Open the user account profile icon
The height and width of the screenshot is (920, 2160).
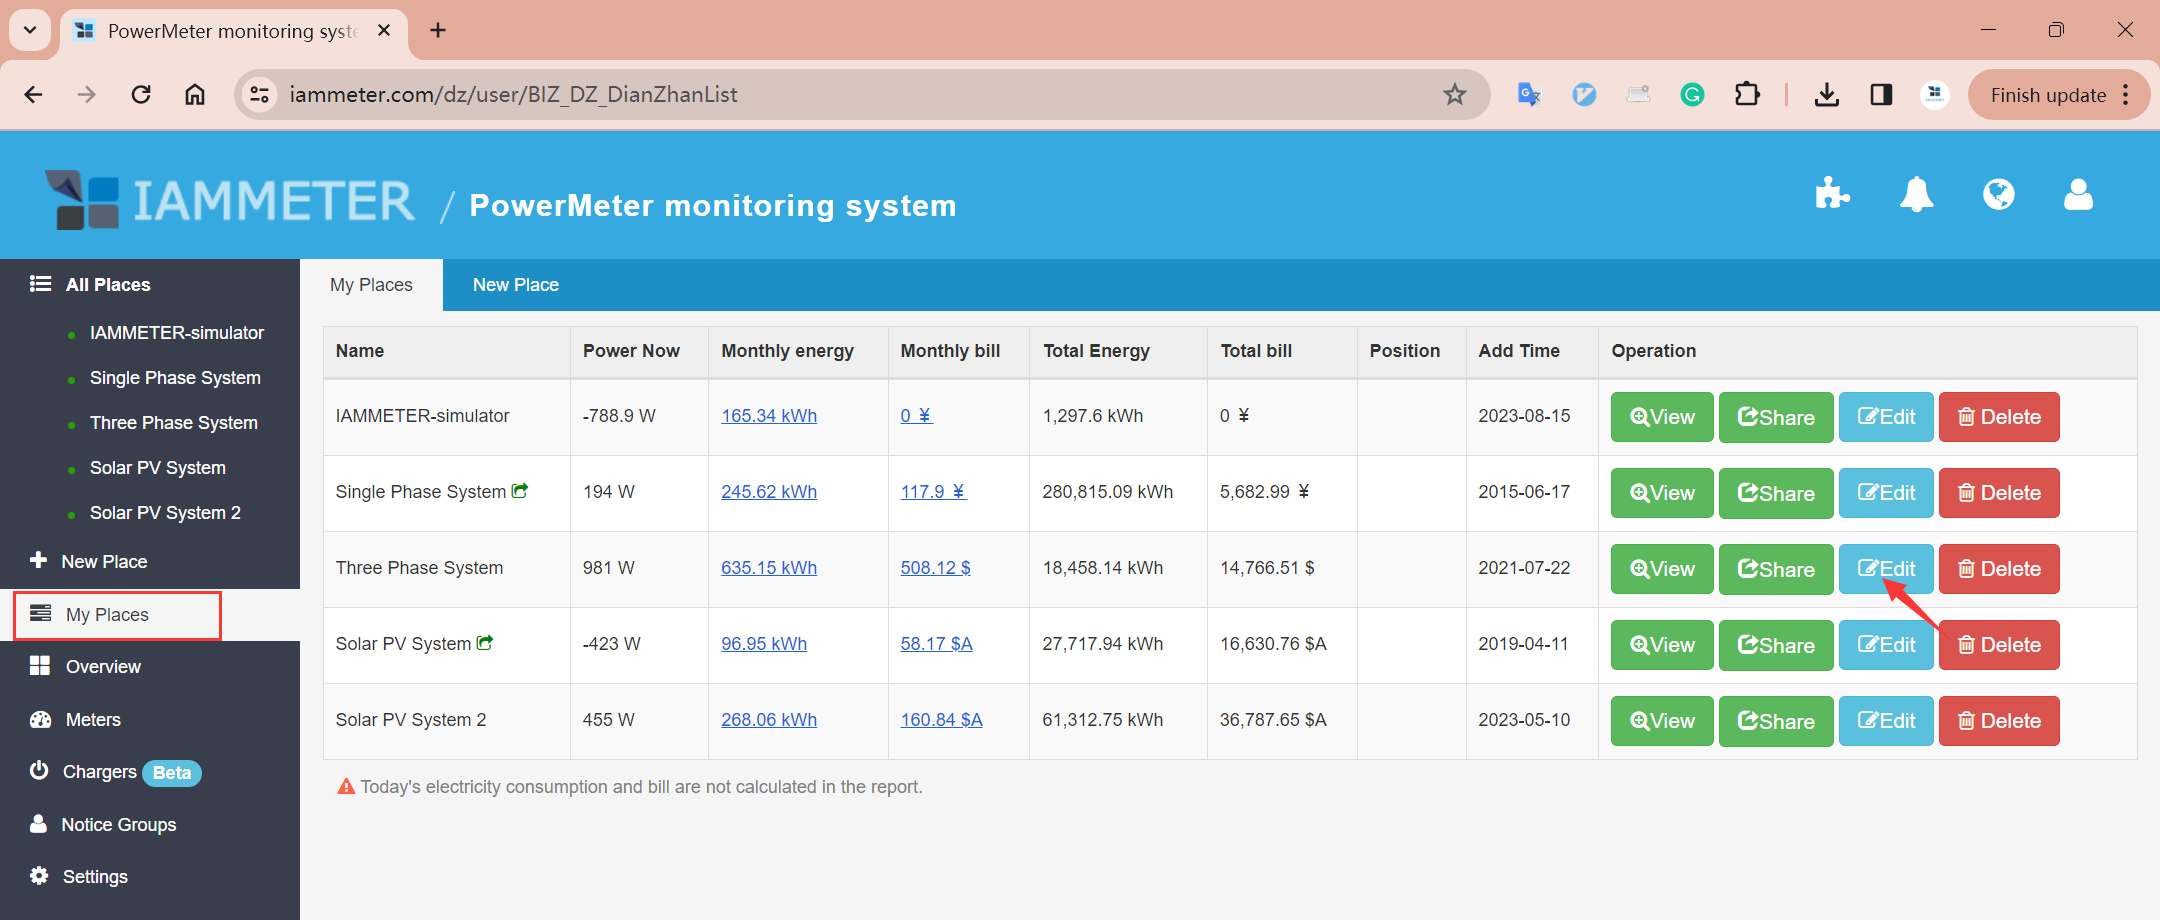coord(2078,194)
